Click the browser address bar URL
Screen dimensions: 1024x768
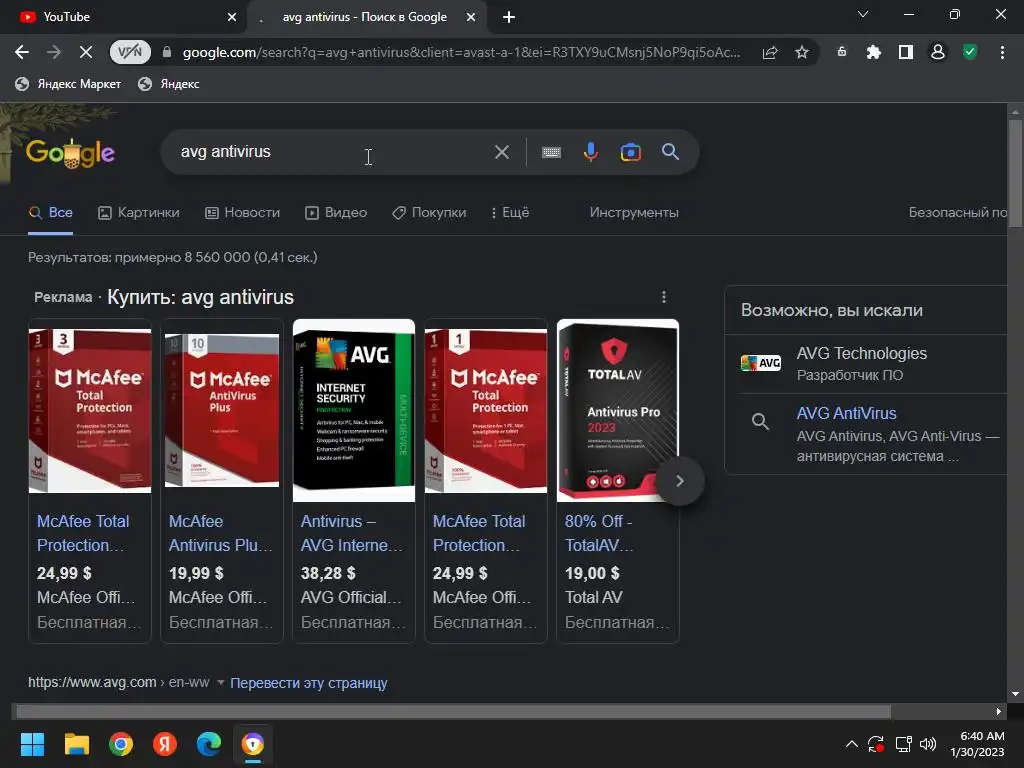pyautogui.click(x=461, y=52)
